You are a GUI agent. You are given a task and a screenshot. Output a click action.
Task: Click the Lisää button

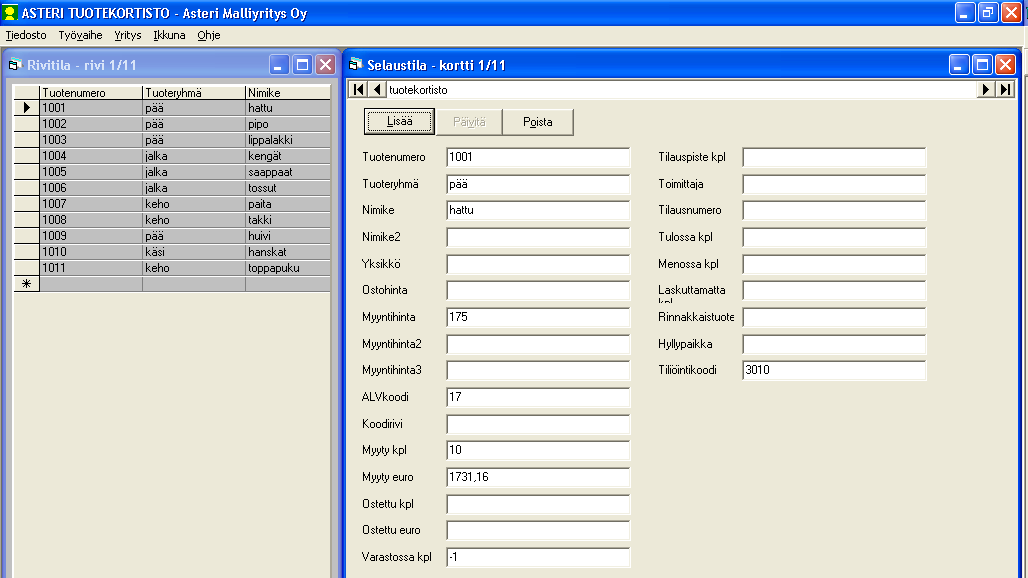[399, 122]
